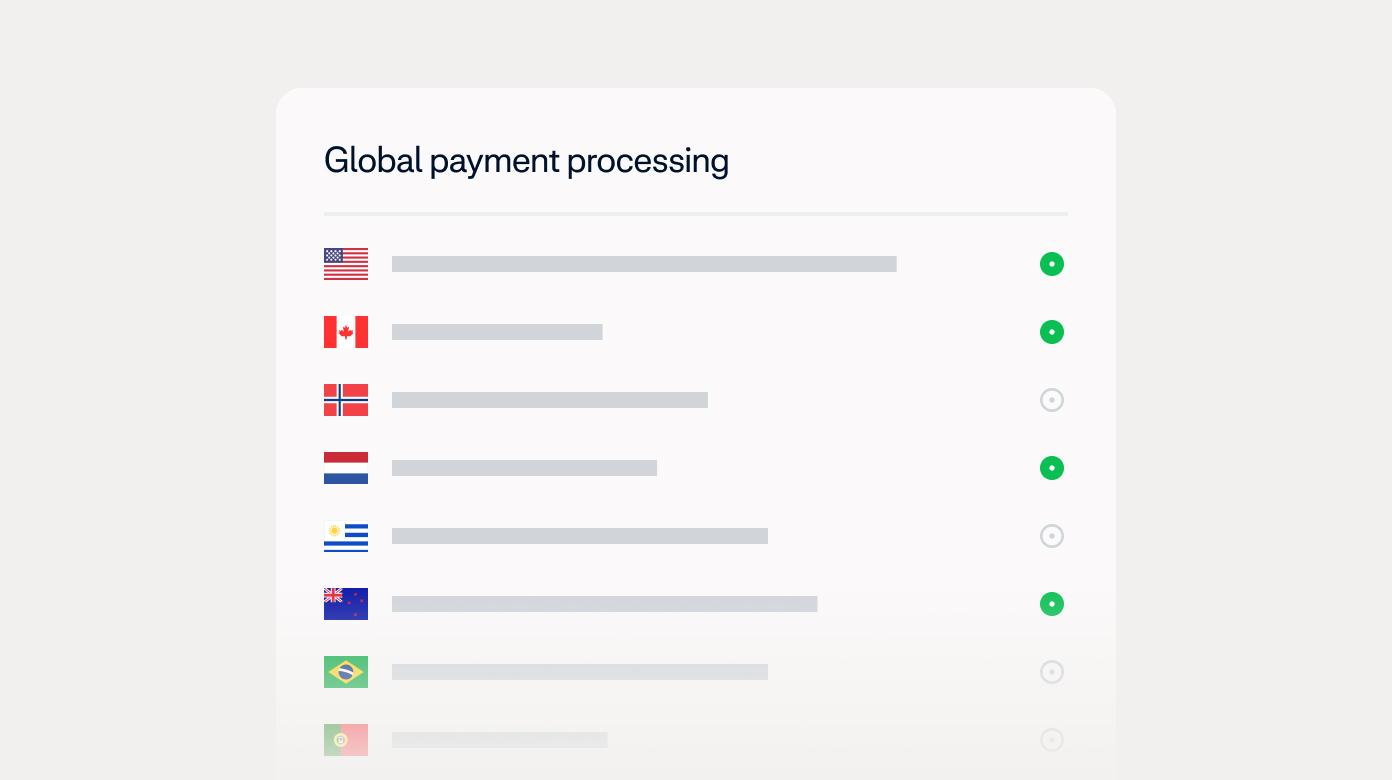
Task: Click the Canada flag icon
Action: pos(346,332)
